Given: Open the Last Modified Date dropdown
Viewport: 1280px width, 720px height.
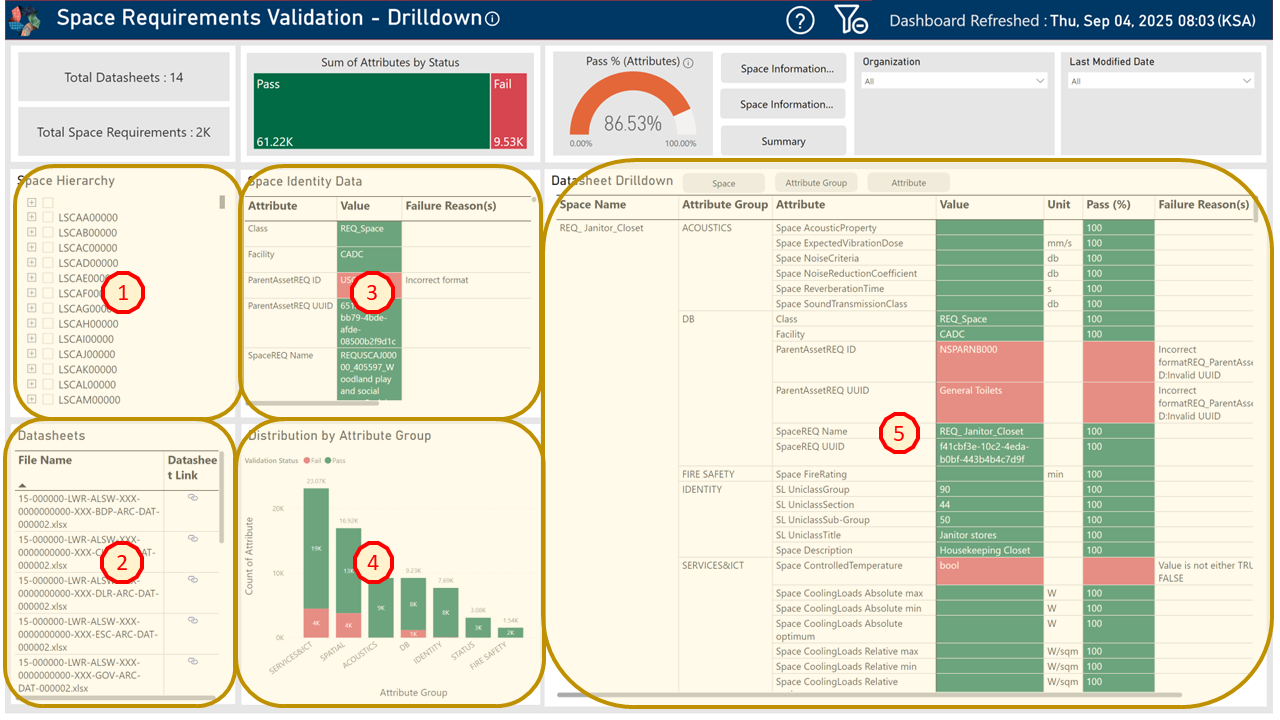Looking at the screenshot, I should 1160,81.
